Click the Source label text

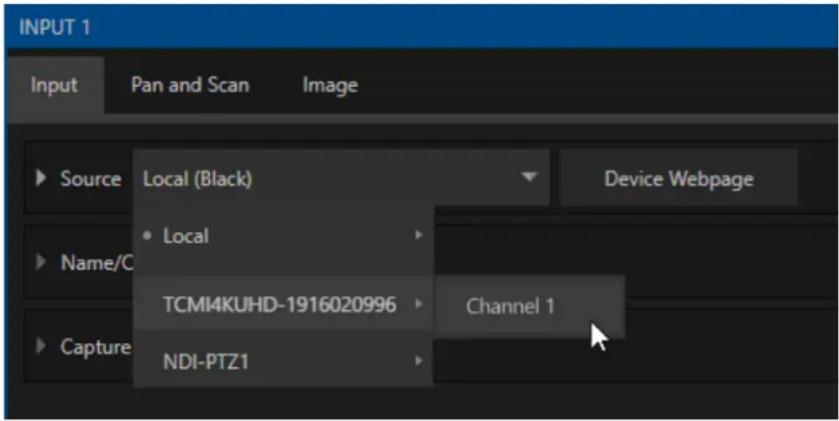90,178
